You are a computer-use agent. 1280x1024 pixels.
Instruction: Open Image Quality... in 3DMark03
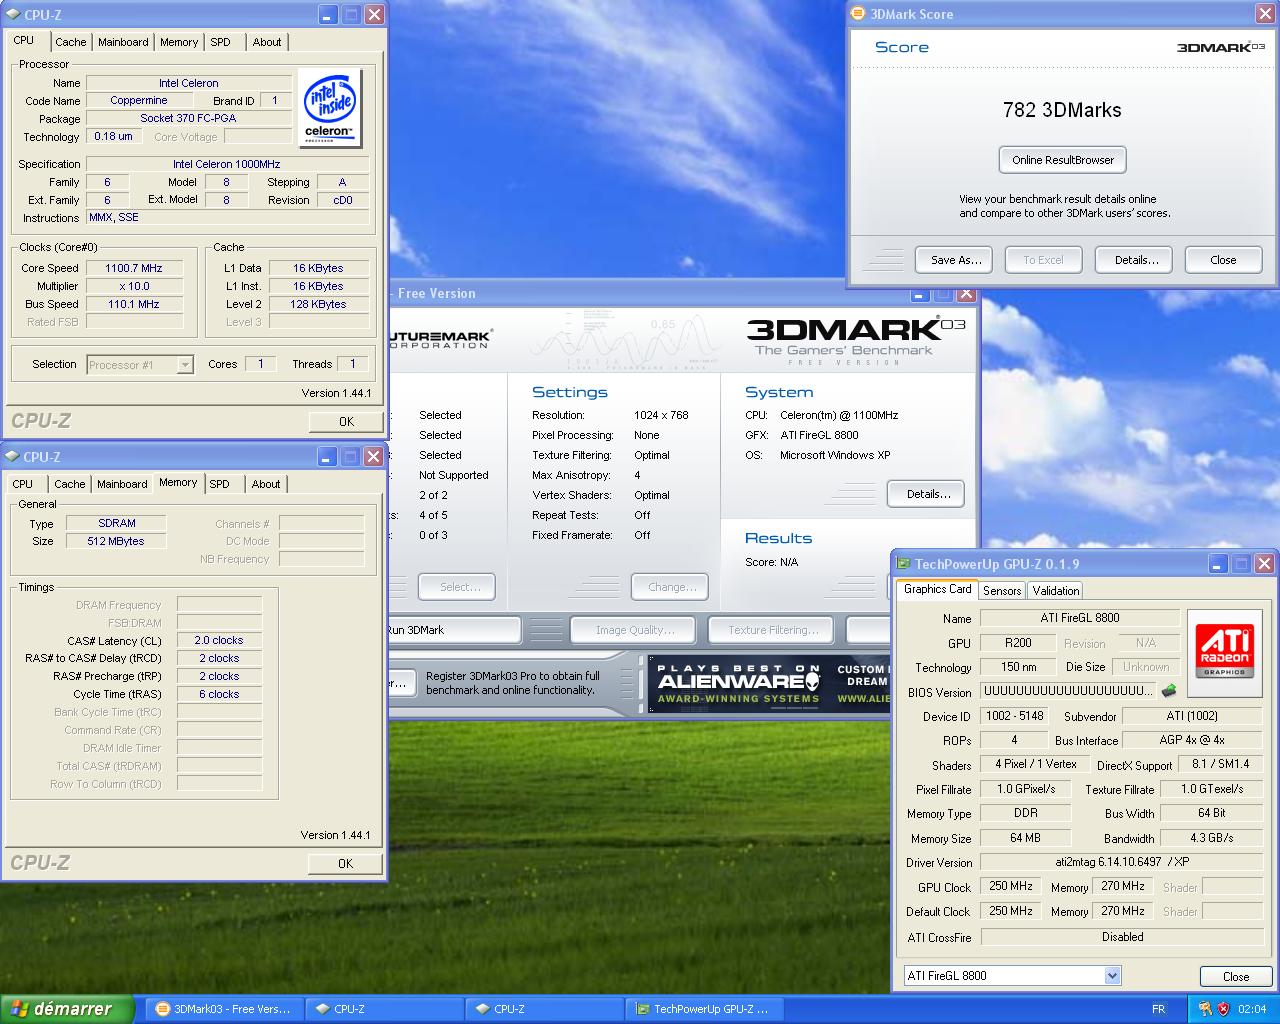click(x=635, y=630)
